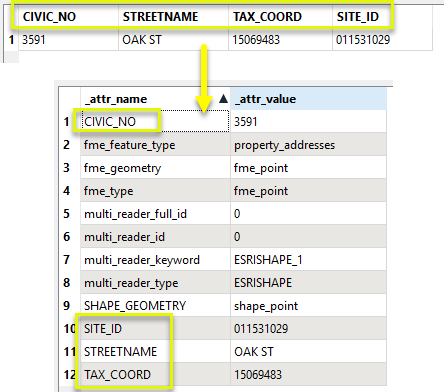Click the SHAPE_GEOMETRY attribute cell
This screenshot has width=444, height=392.
click(155, 306)
